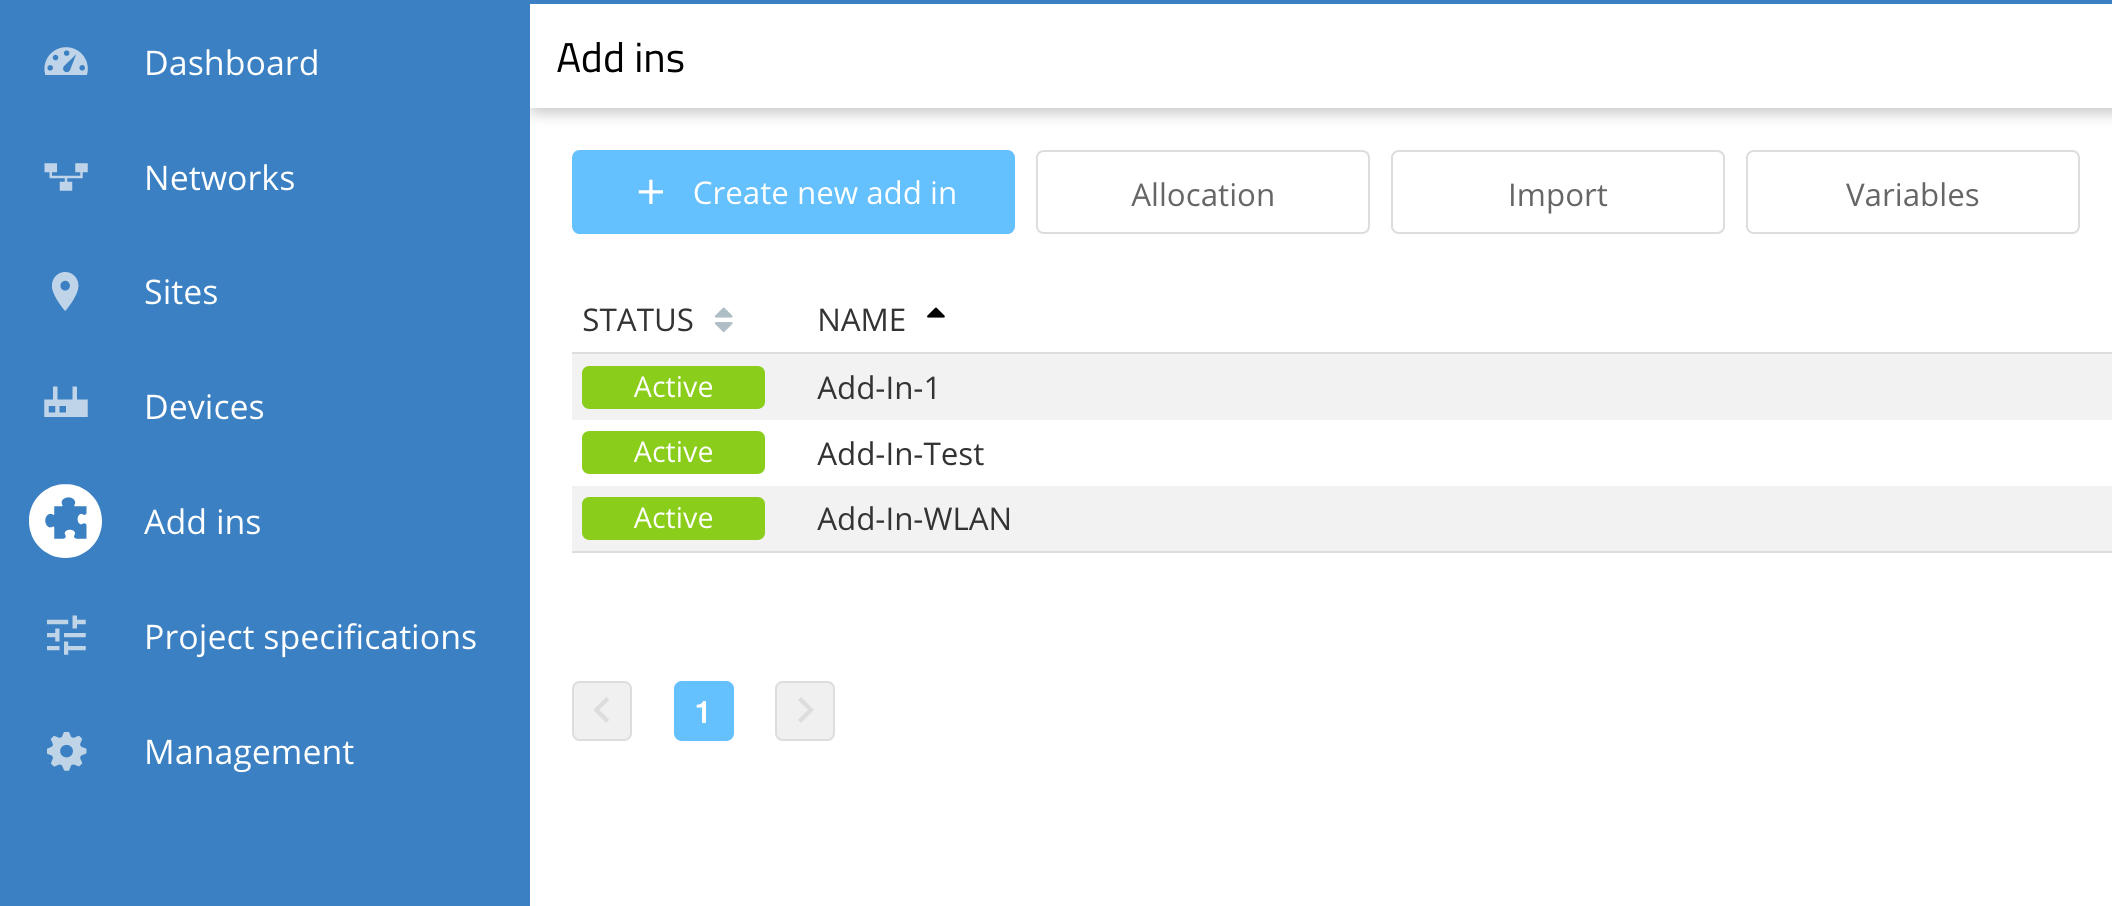The image size is (2112, 906).
Task: Go to previous page with left chevron
Action: [x=602, y=711]
